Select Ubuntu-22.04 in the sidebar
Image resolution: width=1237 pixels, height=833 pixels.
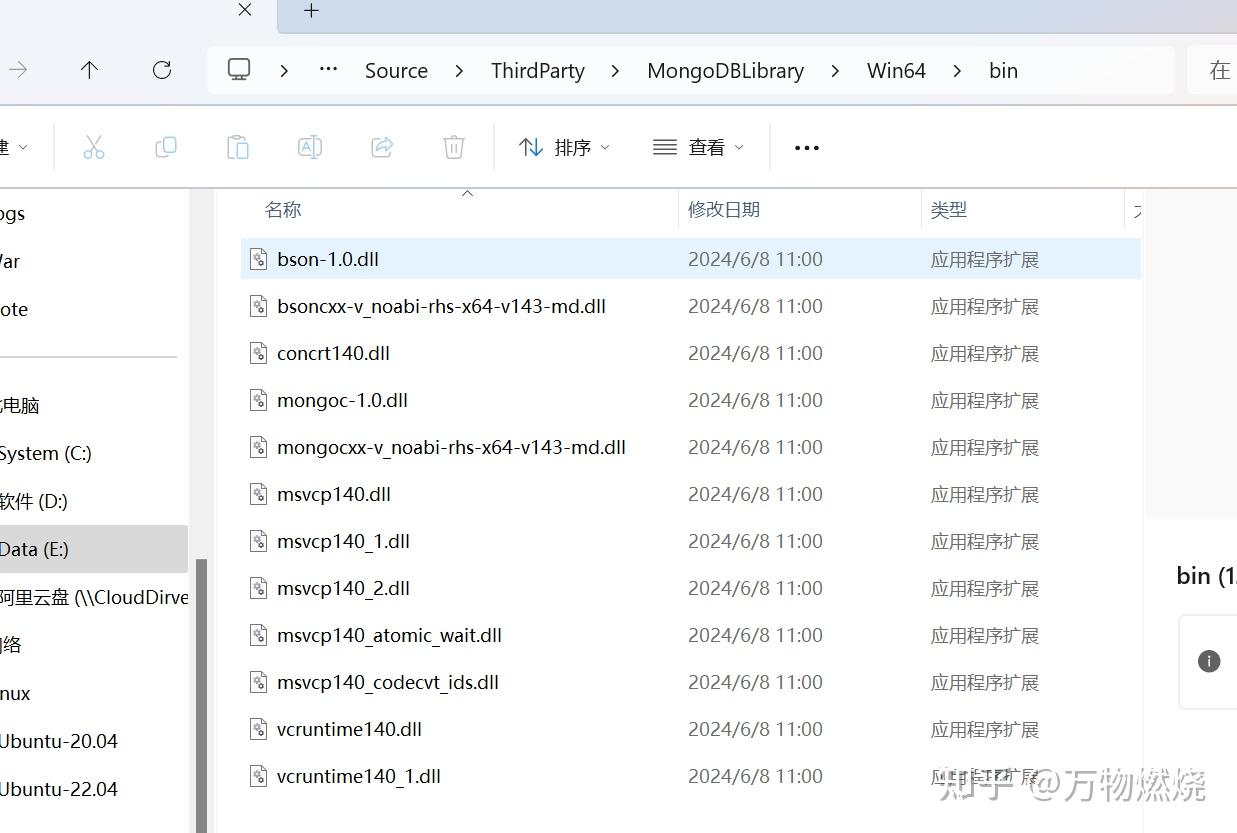click(x=60, y=789)
